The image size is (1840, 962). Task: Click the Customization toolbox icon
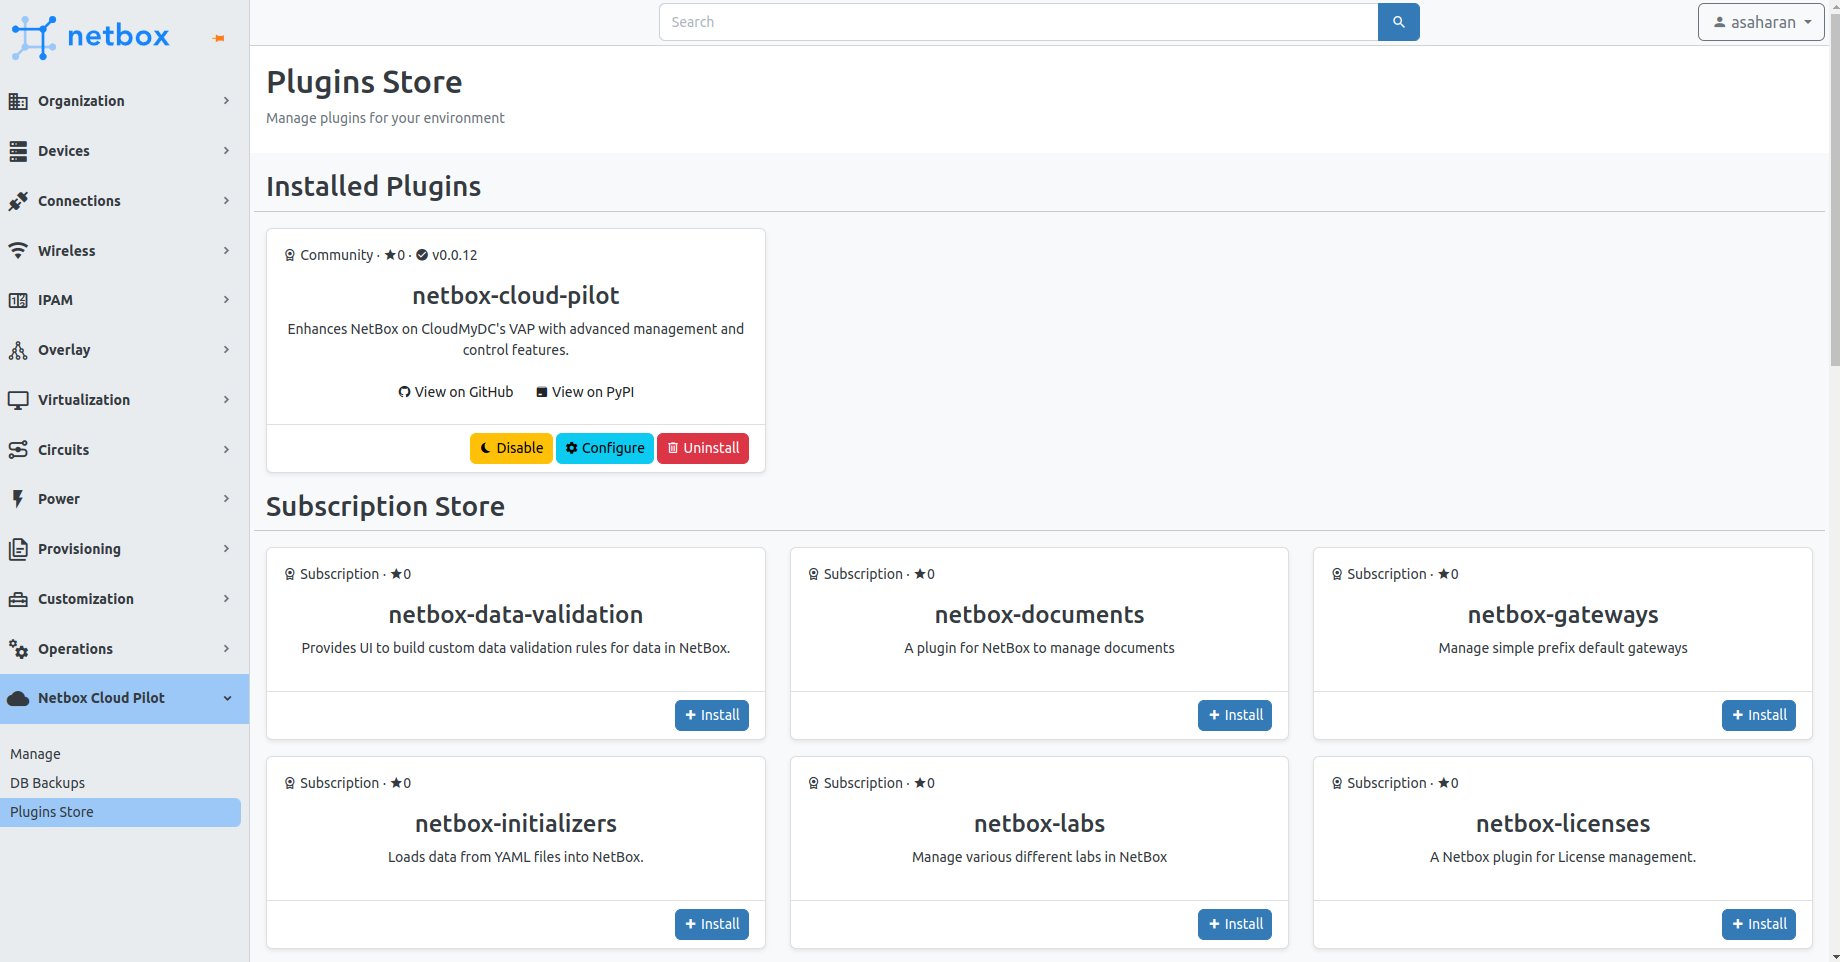tap(18, 599)
